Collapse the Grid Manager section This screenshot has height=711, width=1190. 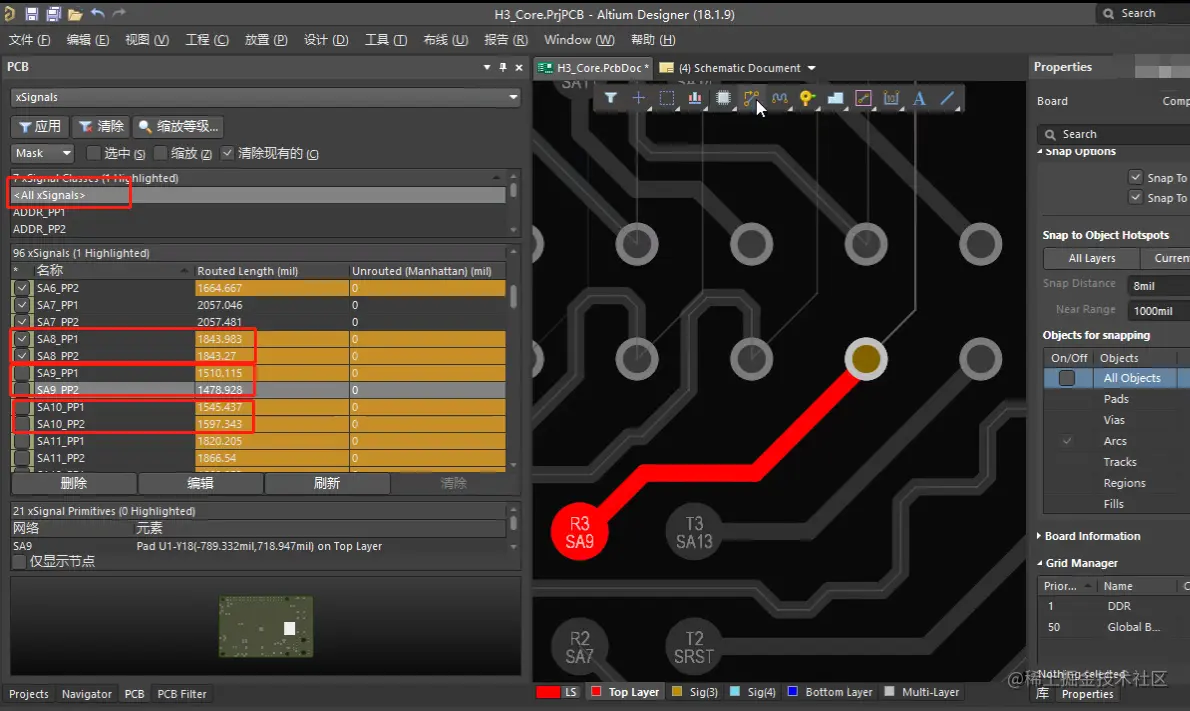click(1040, 563)
